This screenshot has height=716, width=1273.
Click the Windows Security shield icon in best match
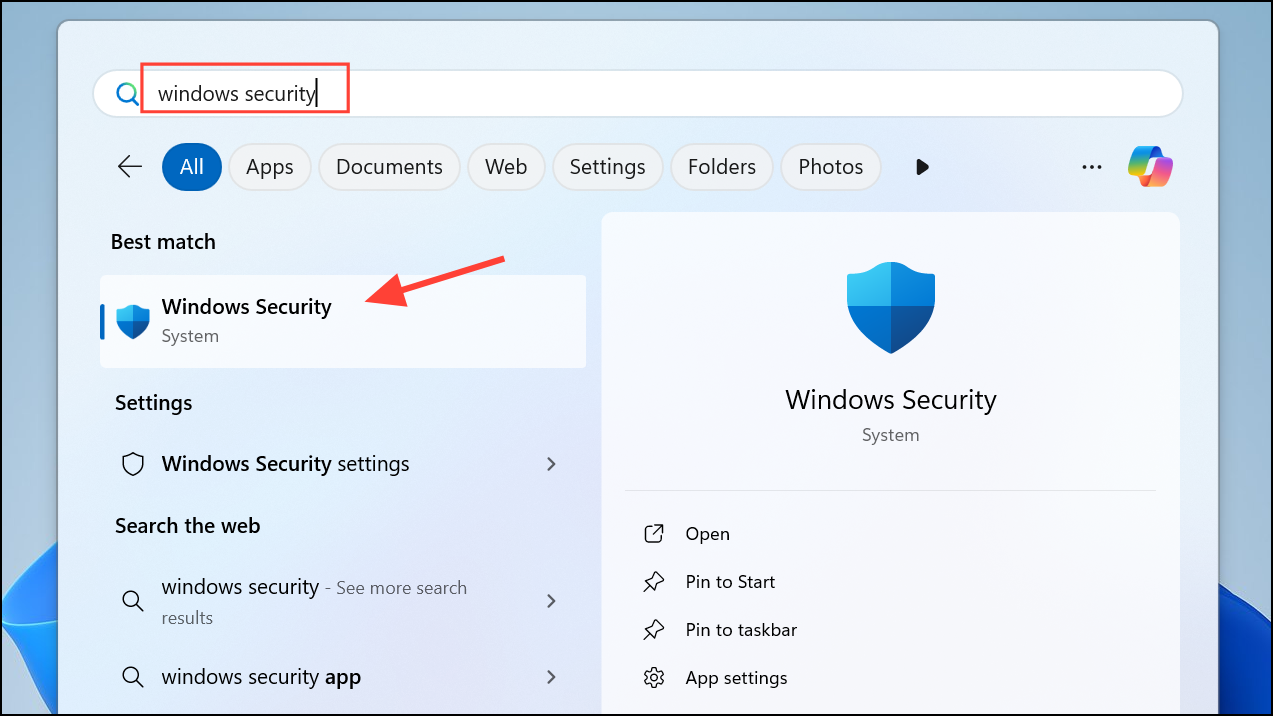pos(133,321)
